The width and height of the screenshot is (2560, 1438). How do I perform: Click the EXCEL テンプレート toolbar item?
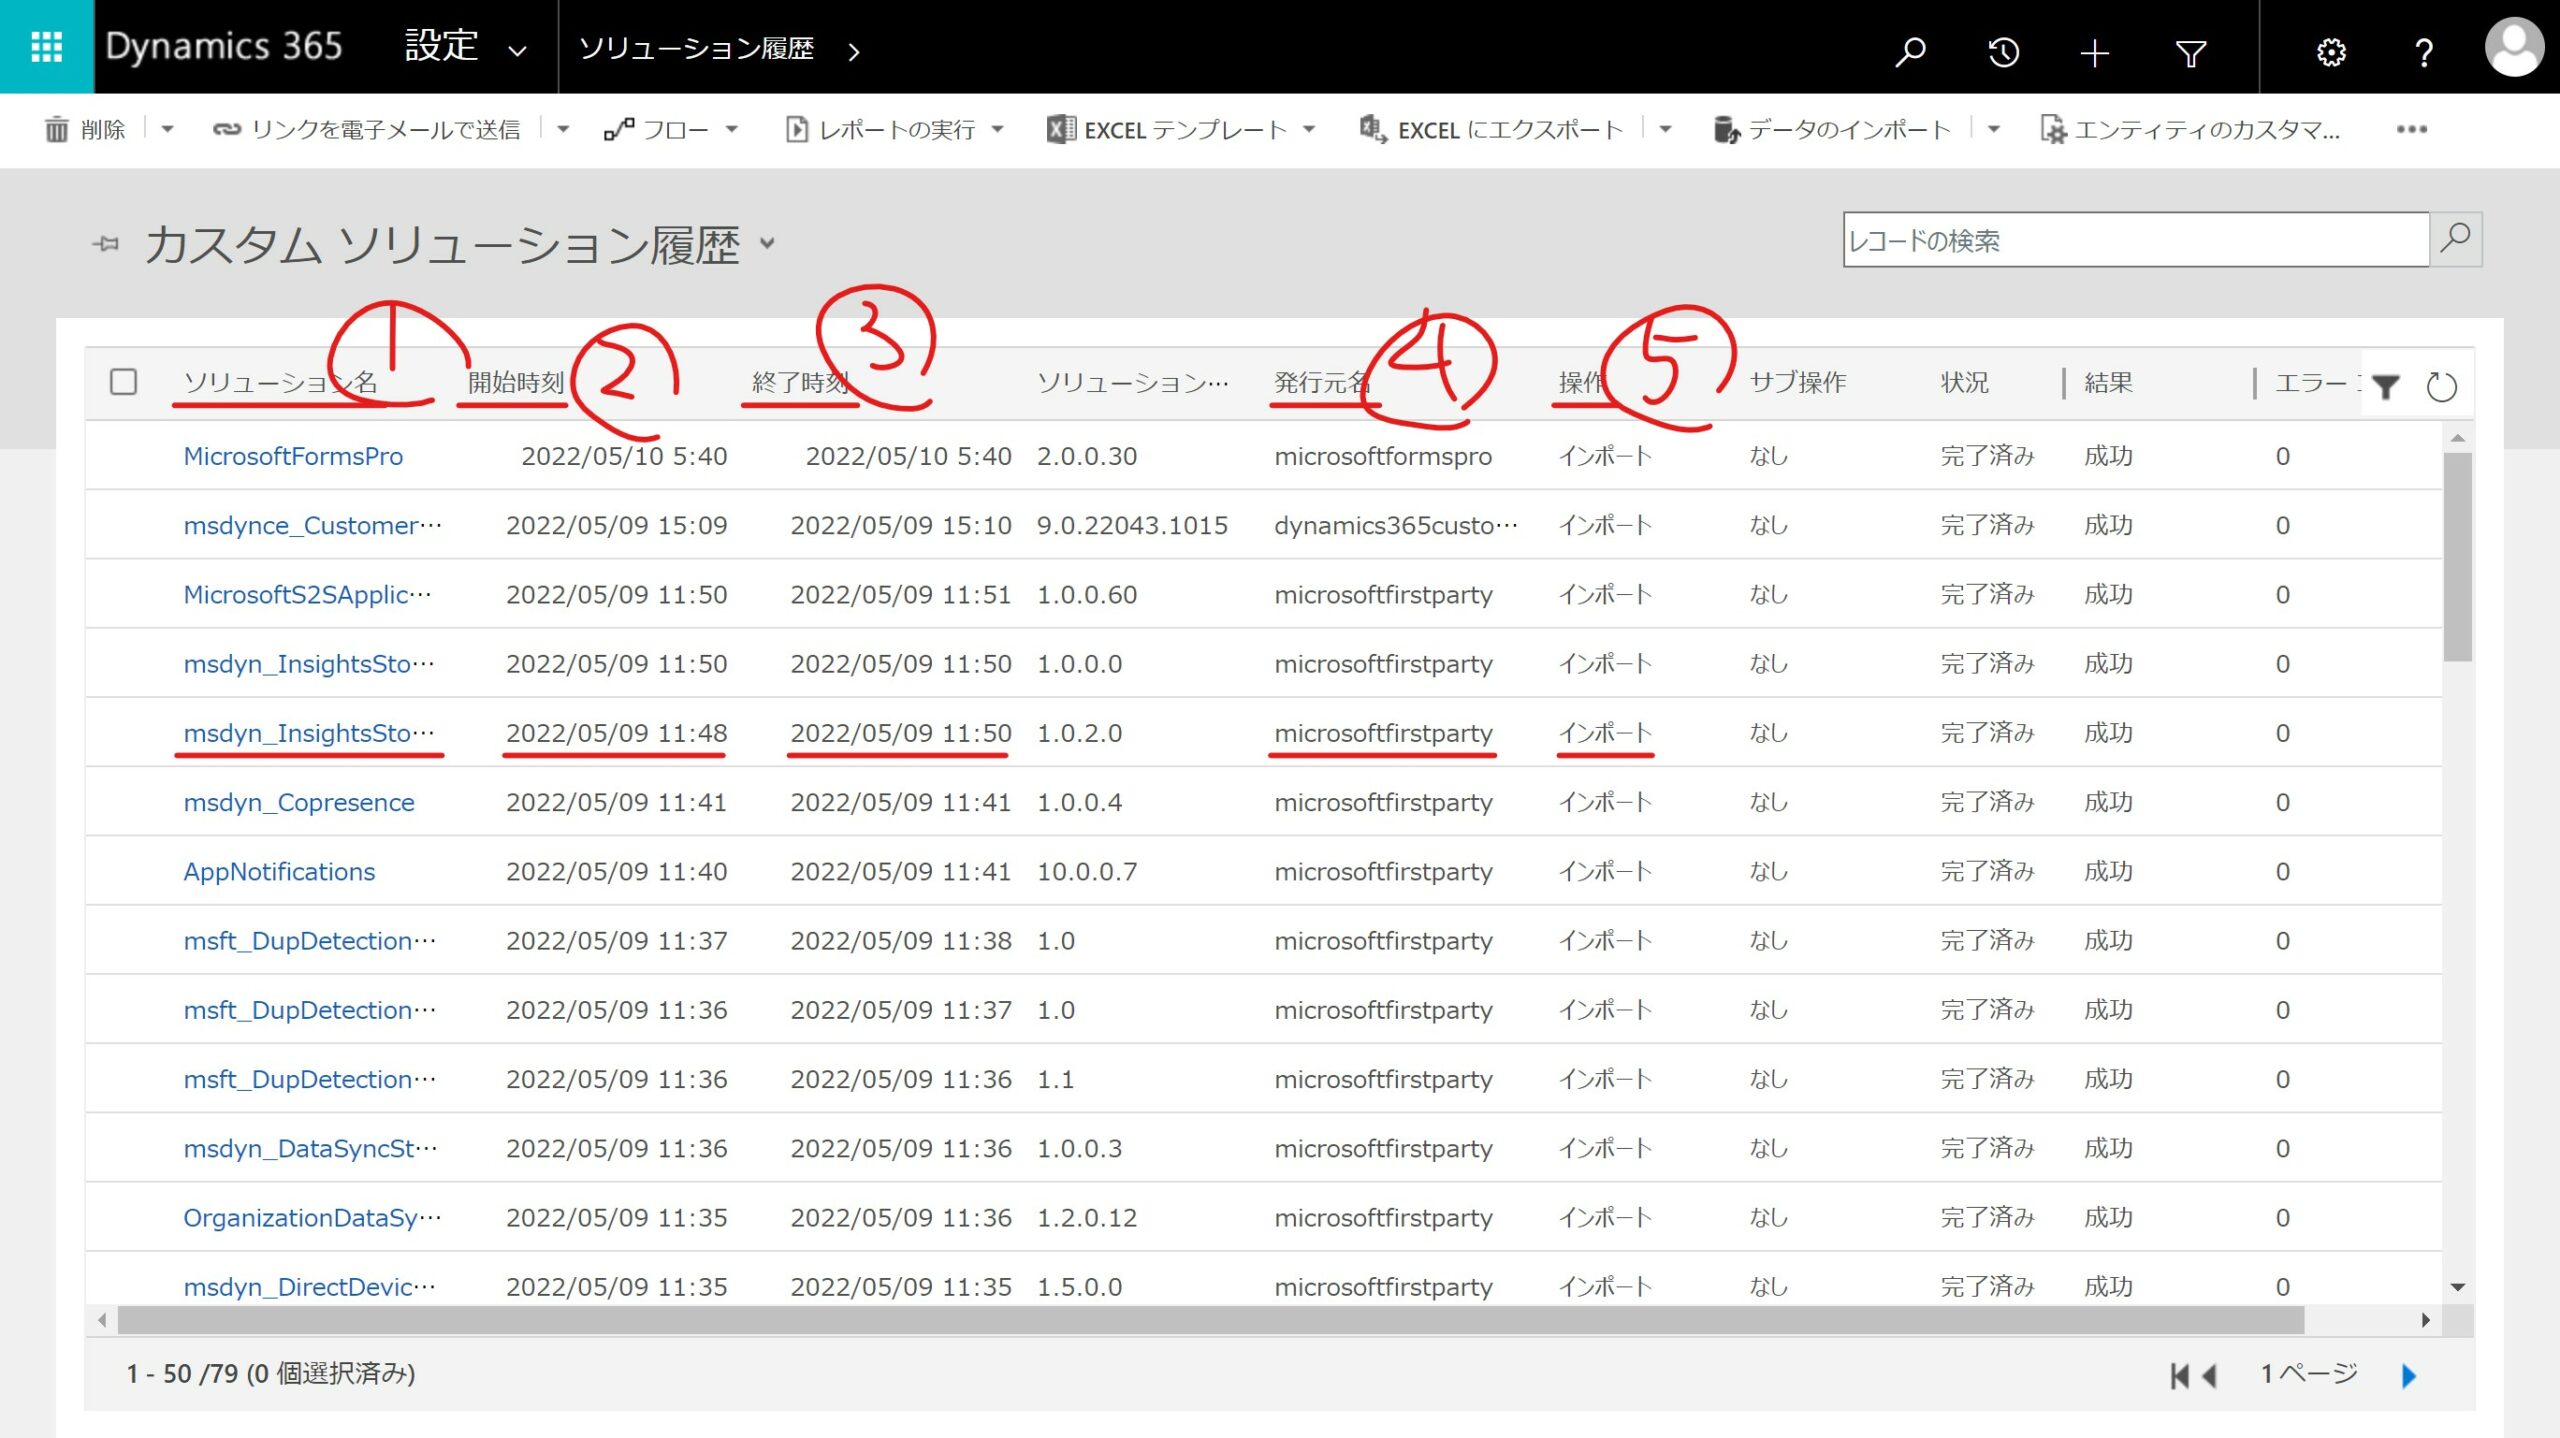point(1184,129)
